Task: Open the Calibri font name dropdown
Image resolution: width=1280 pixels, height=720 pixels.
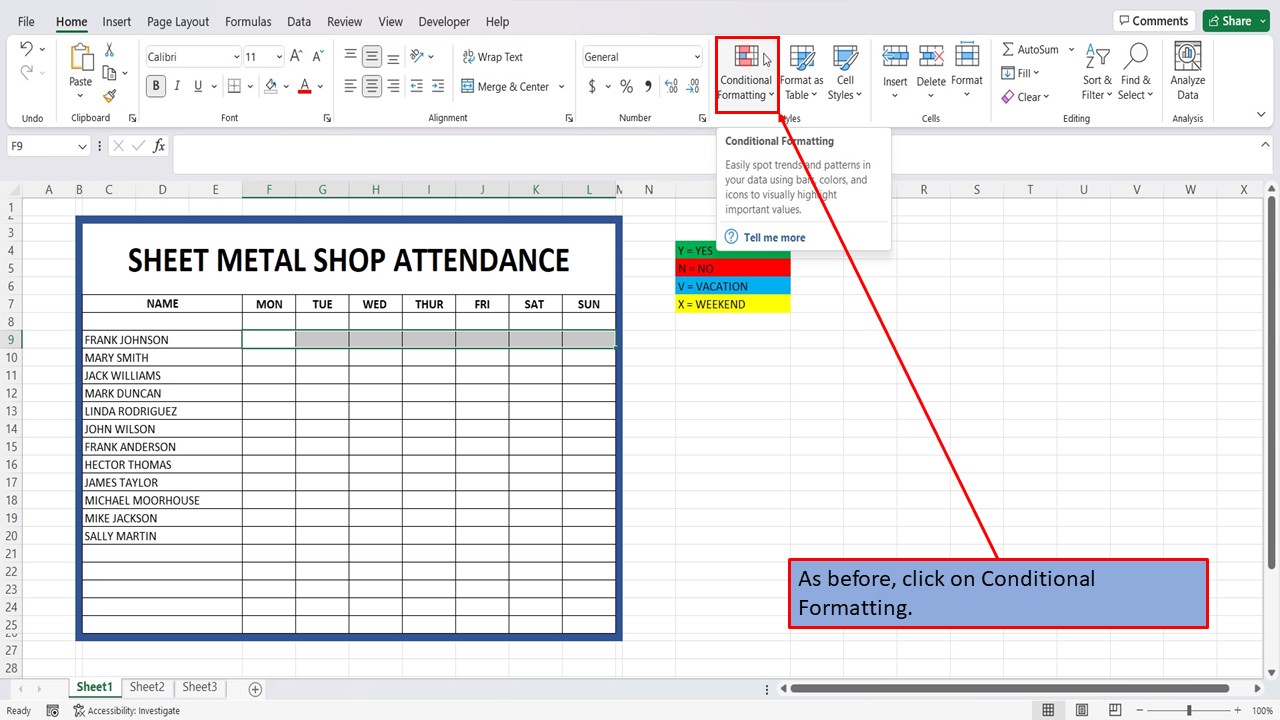Action: 236,57
